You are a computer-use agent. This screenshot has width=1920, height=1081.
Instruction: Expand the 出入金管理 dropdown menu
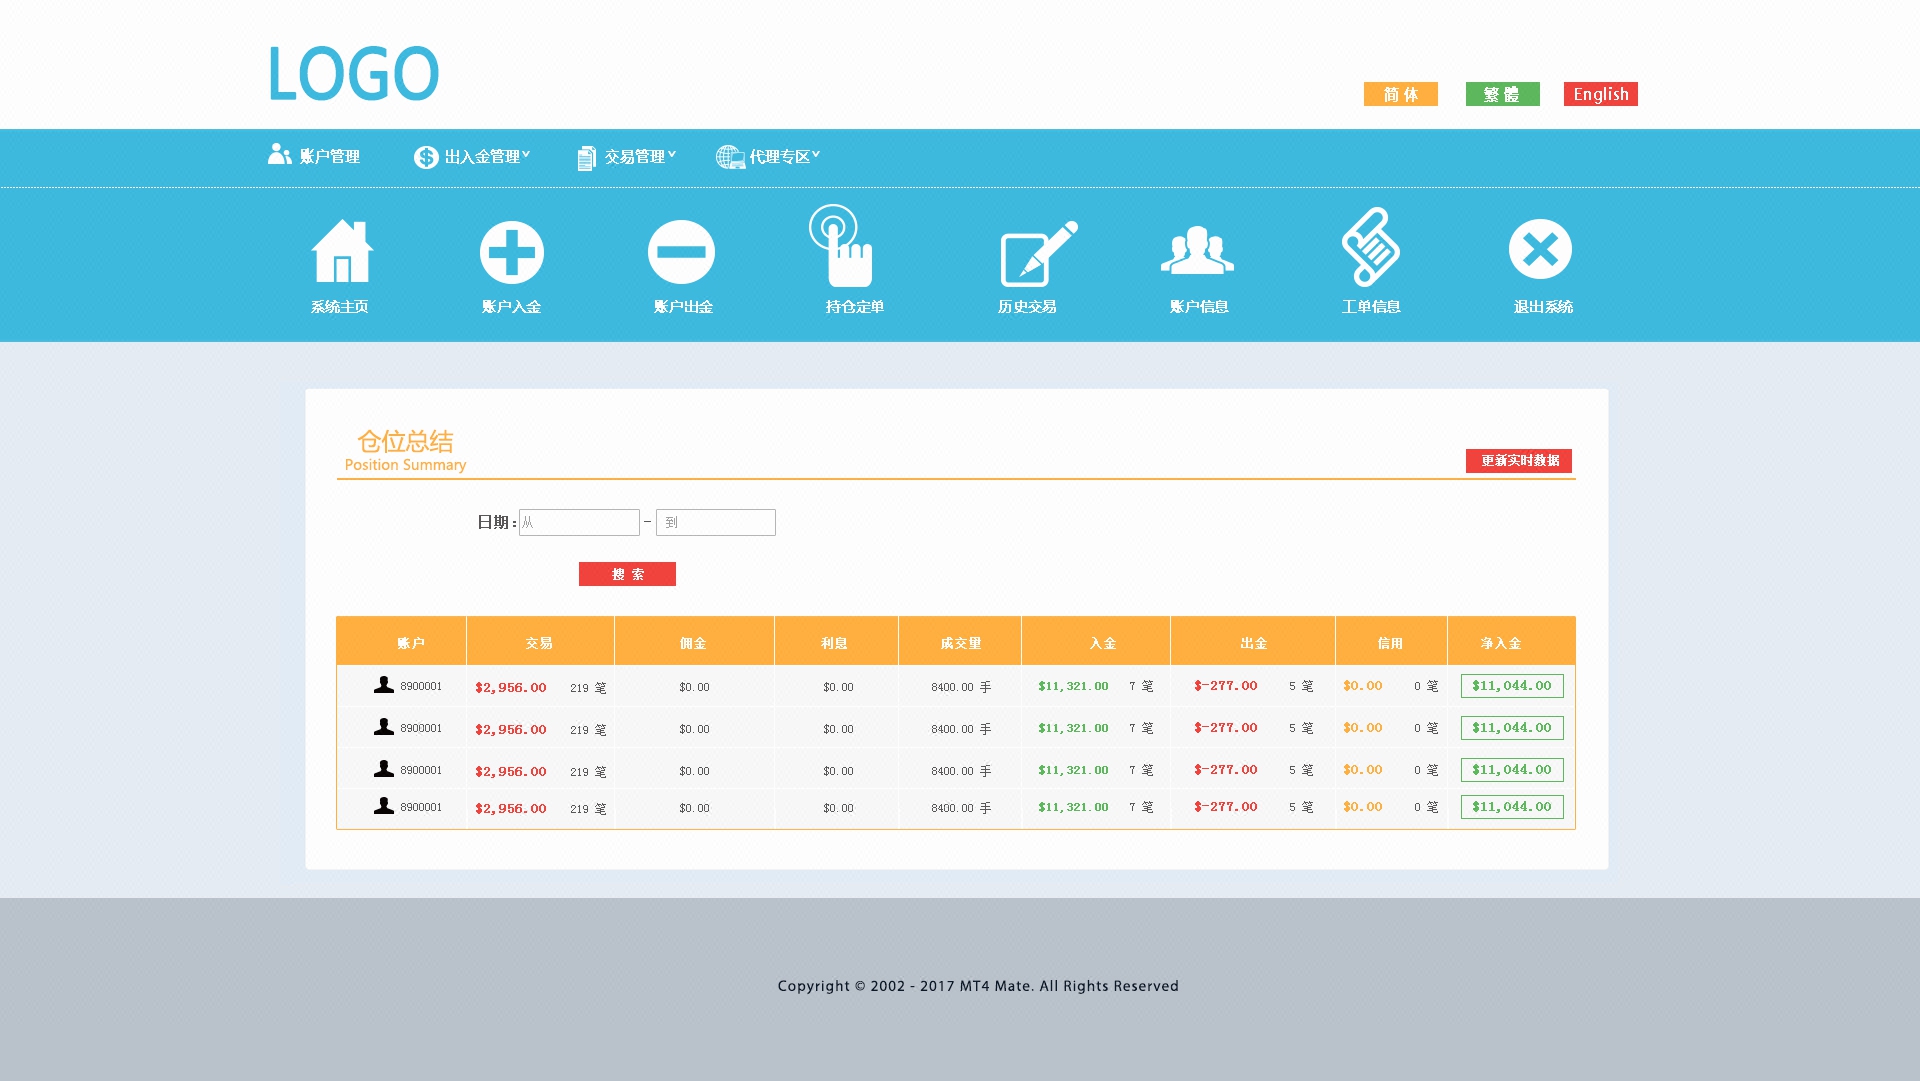click(472, 157)
